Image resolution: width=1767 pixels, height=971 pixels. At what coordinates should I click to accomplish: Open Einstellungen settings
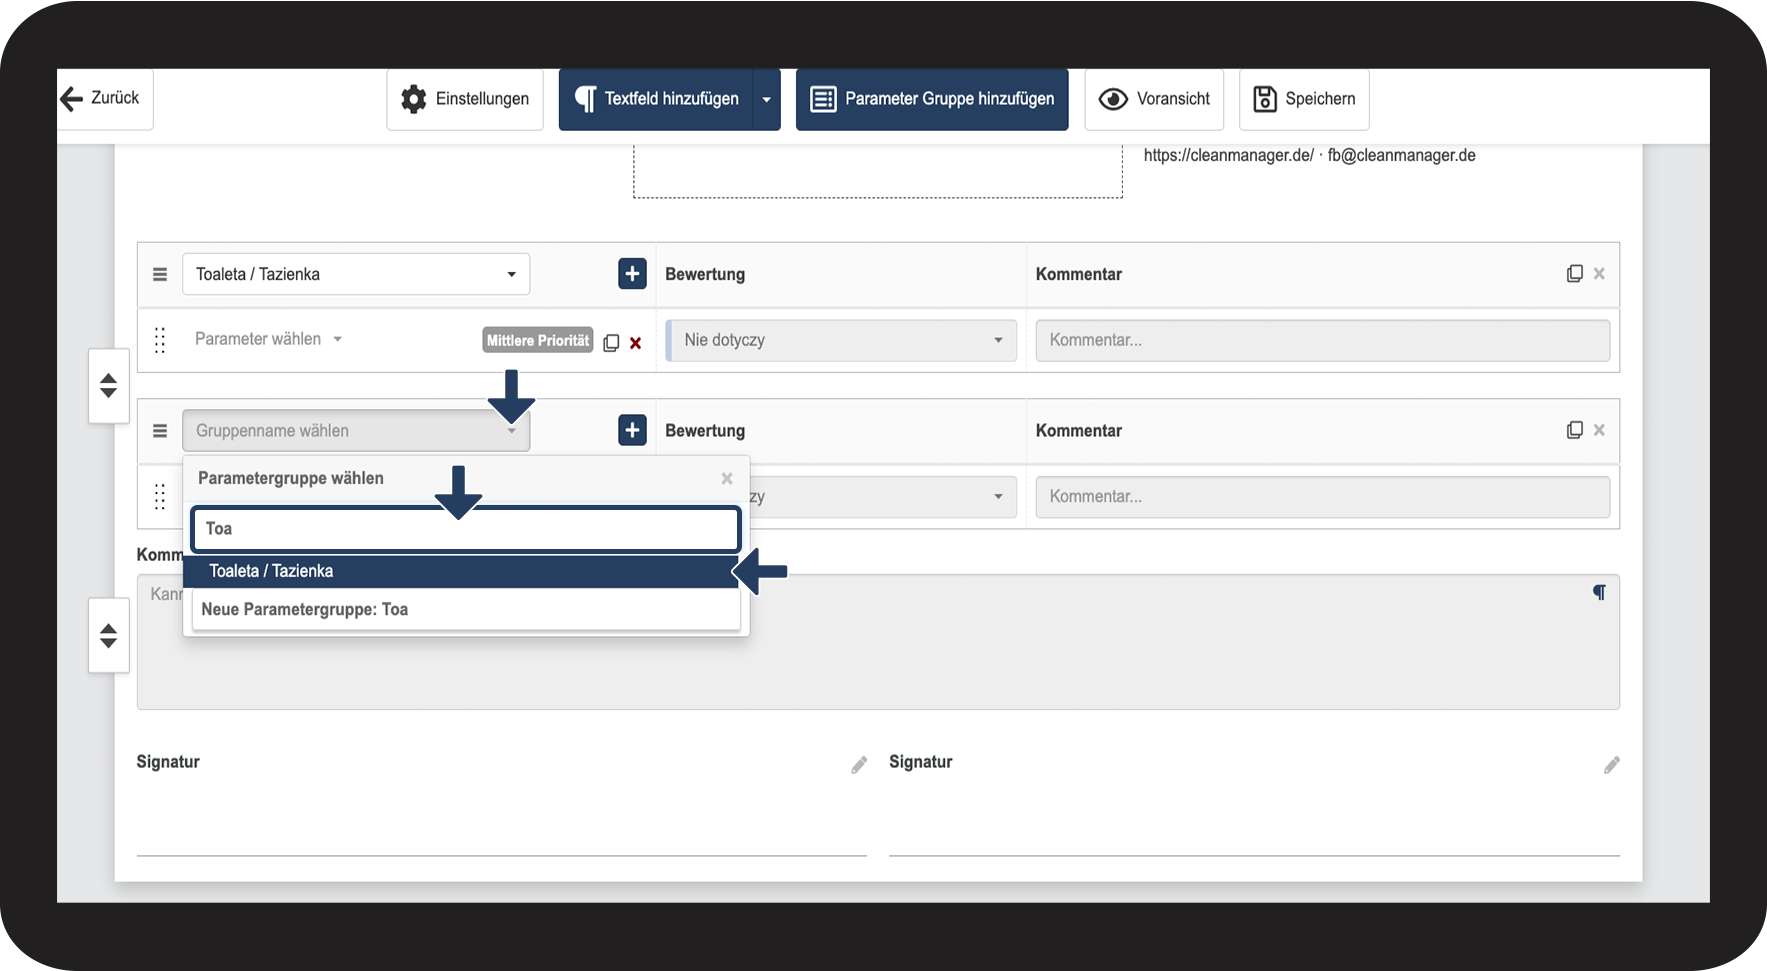[465, 99]
